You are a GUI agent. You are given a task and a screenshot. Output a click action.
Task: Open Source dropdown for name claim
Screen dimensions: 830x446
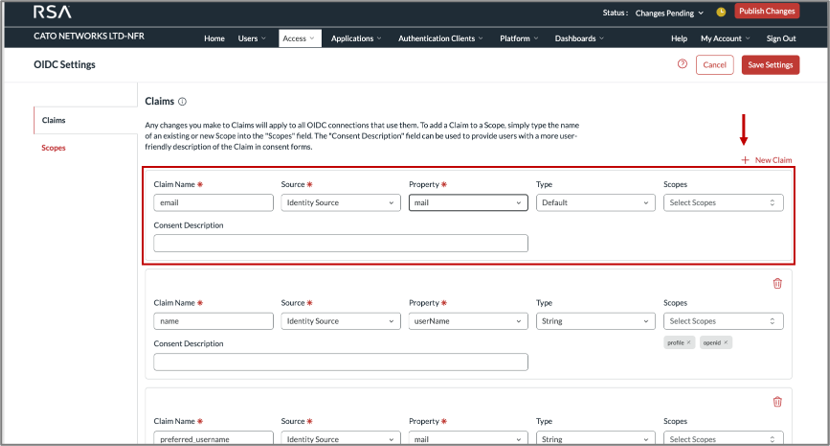[x=340, y=321]
